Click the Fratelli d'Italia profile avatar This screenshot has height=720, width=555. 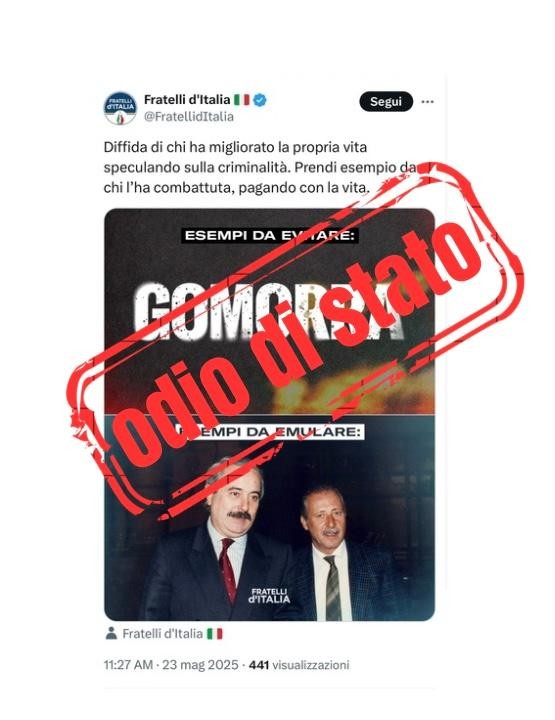120,108
